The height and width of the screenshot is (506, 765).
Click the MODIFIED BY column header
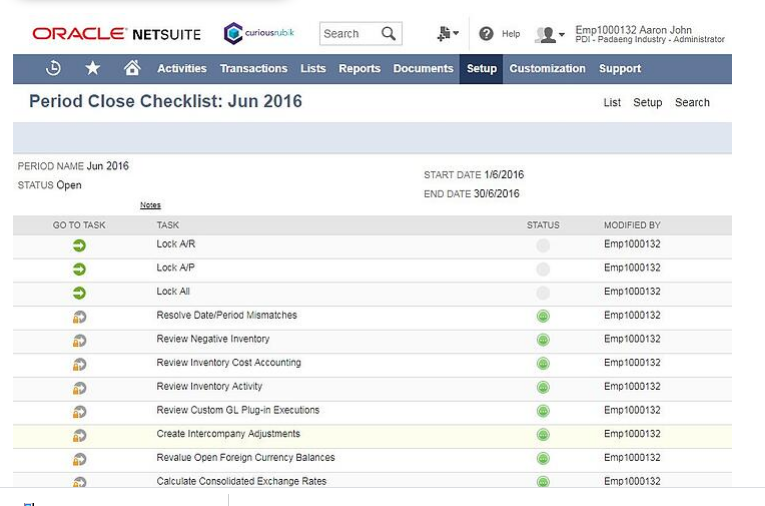(x=632, y=225)
